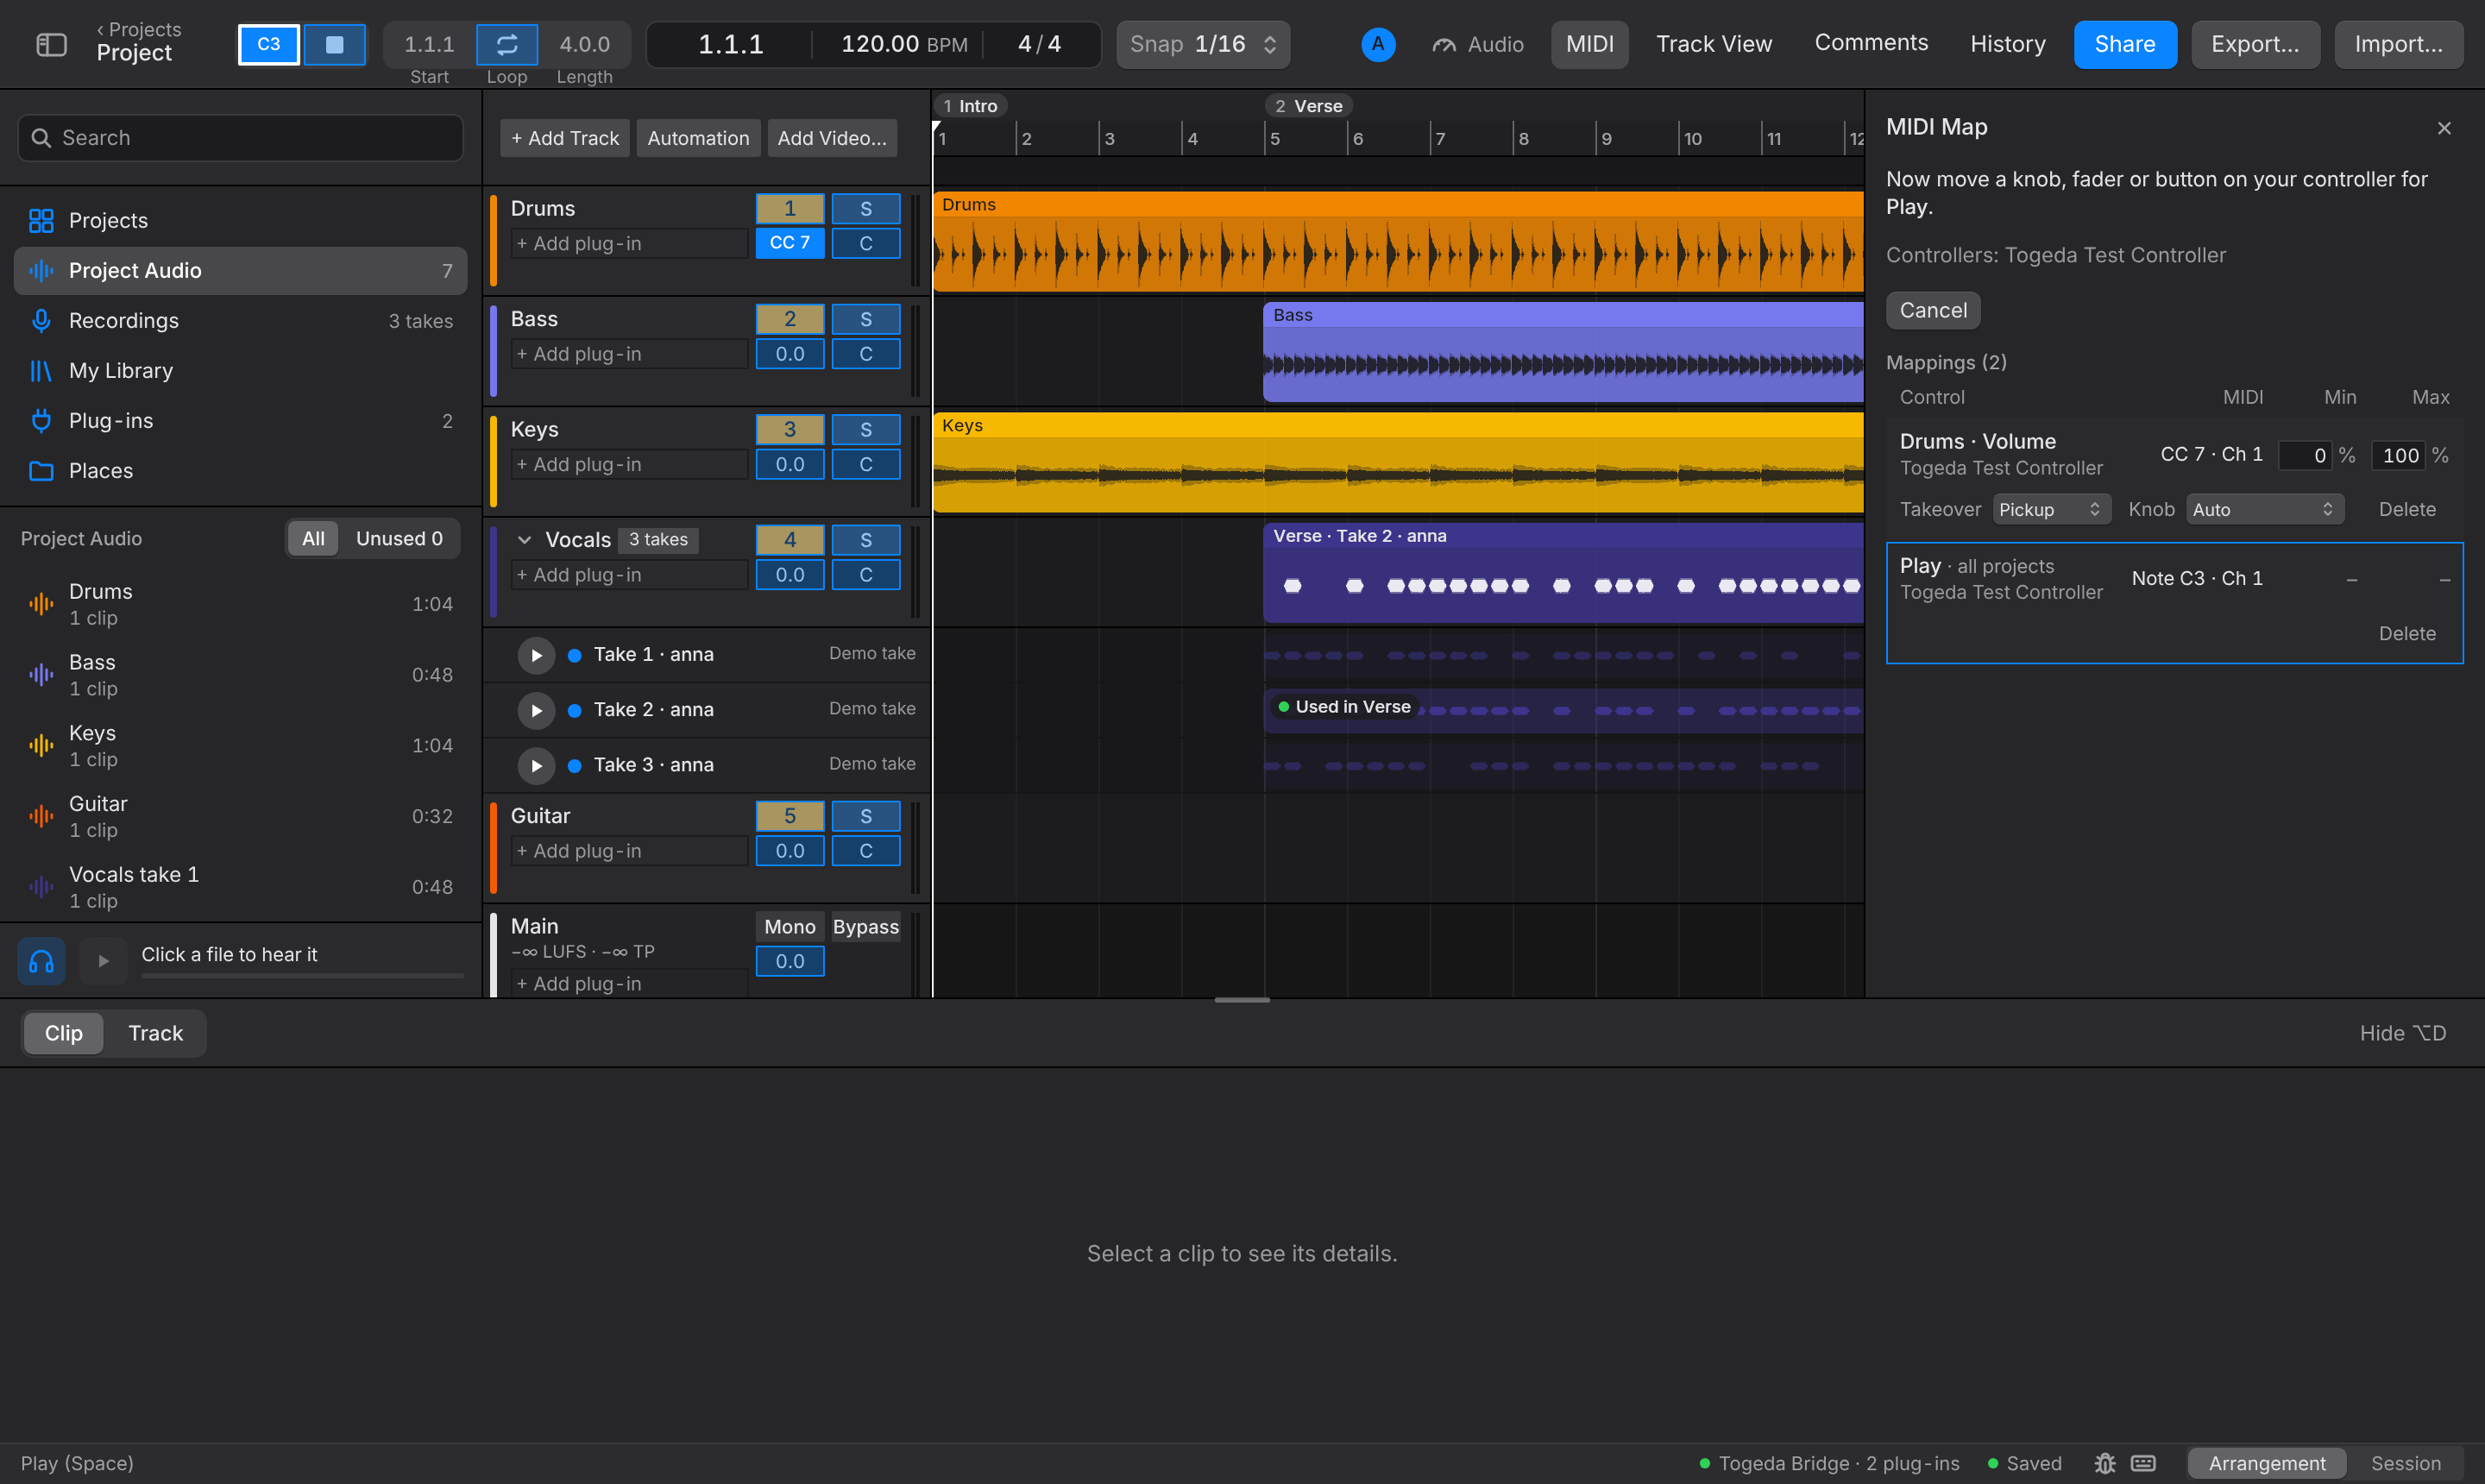Select Project Audio waveform icon

point(41,270)
